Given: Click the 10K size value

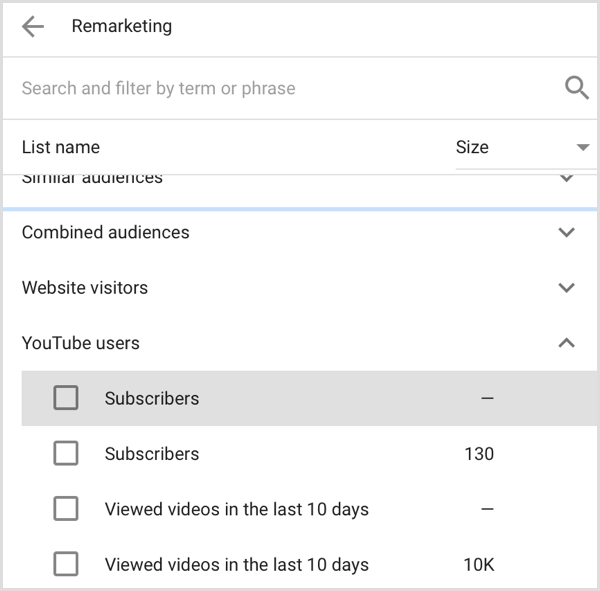Looking at the screenshot, I should pos(479,565).
